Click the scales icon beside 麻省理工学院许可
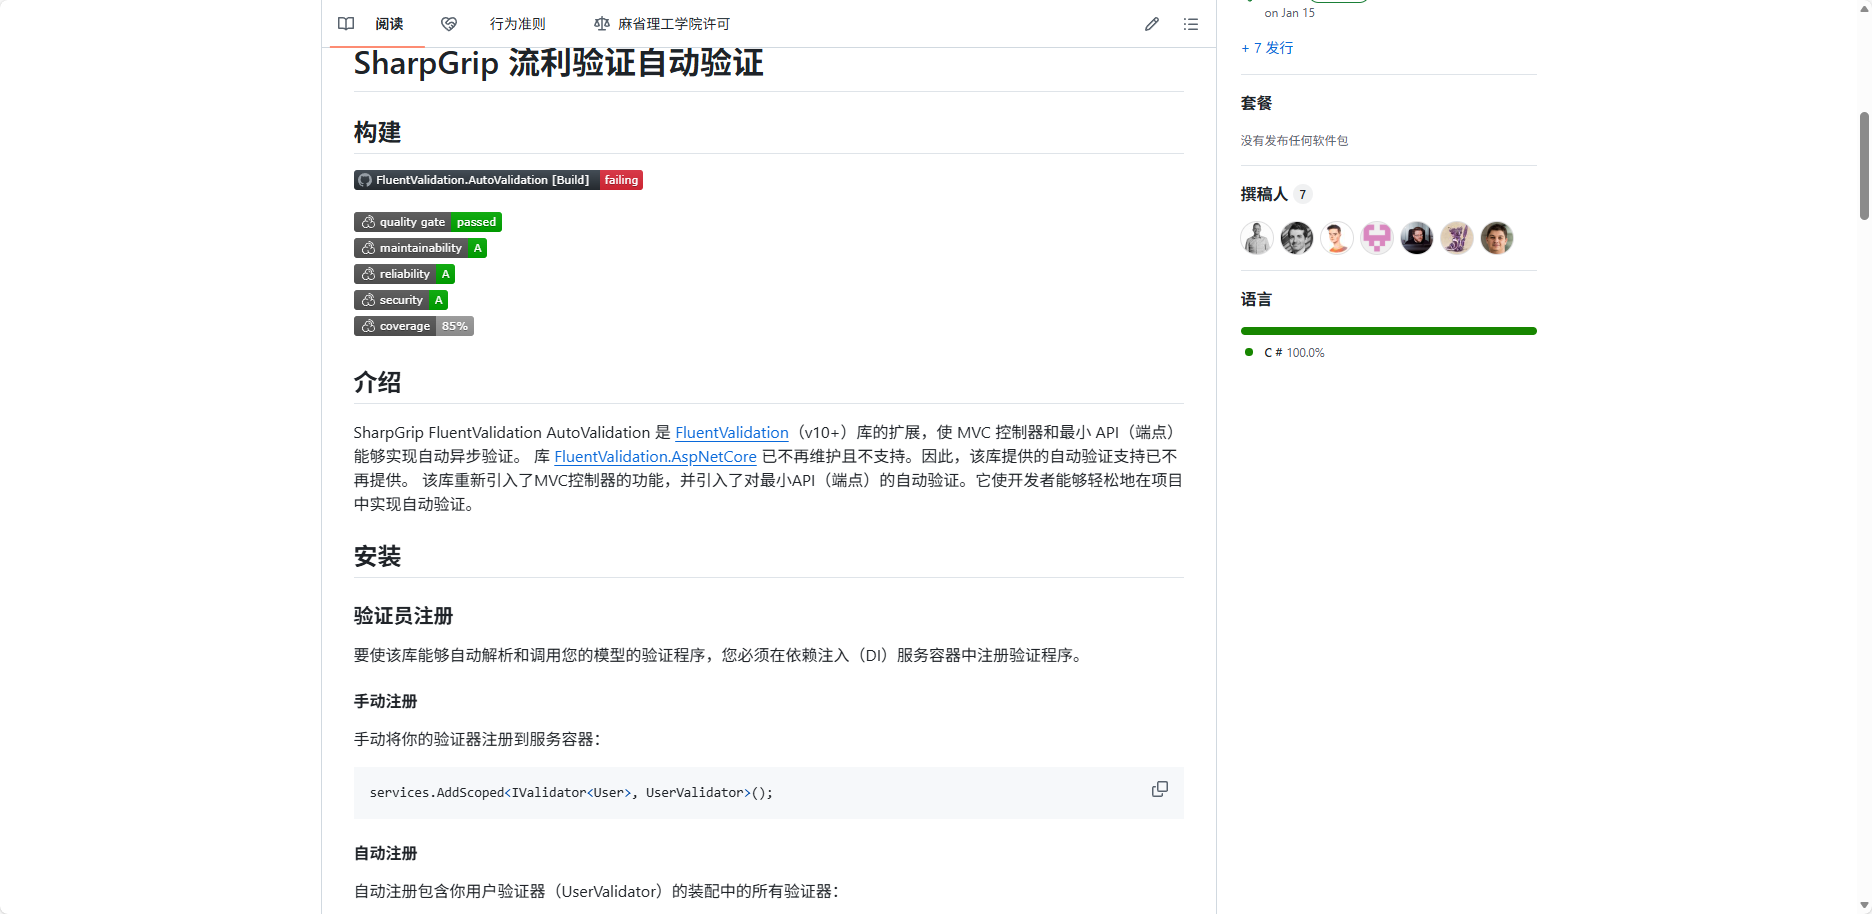1872x914 pixels. [602, 24]
